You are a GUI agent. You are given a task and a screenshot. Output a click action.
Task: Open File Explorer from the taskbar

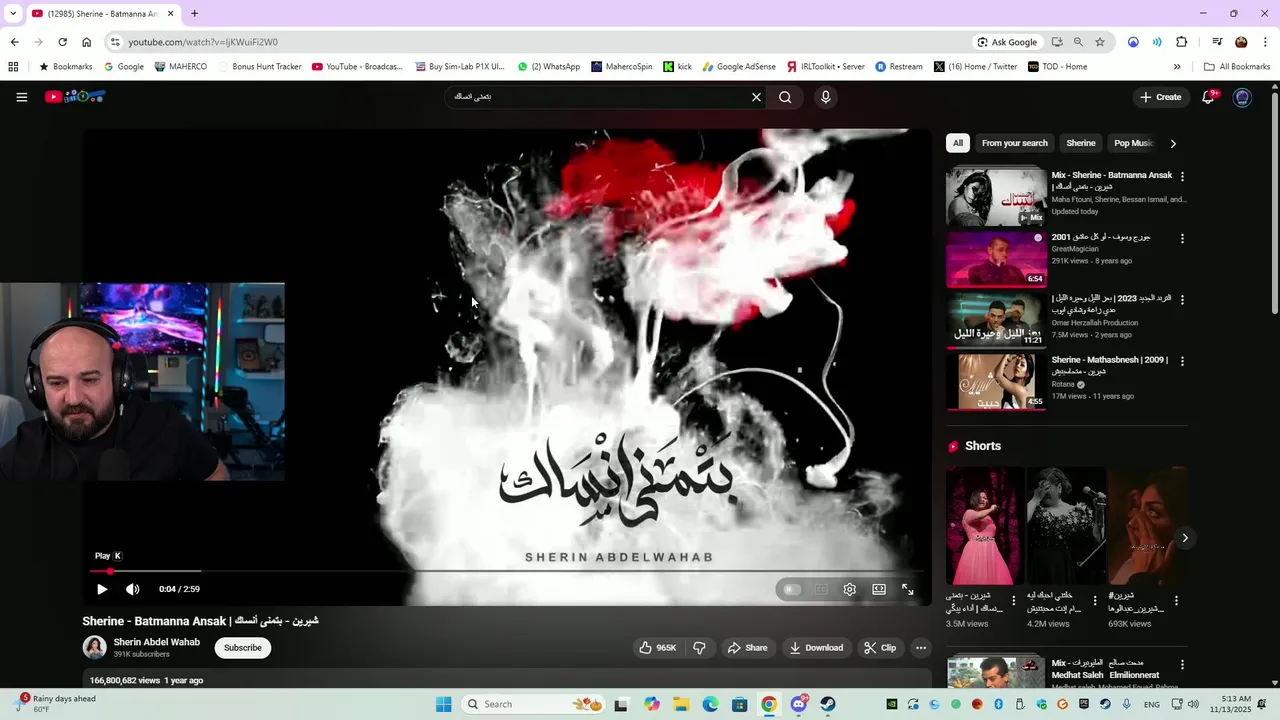point(681,704)
